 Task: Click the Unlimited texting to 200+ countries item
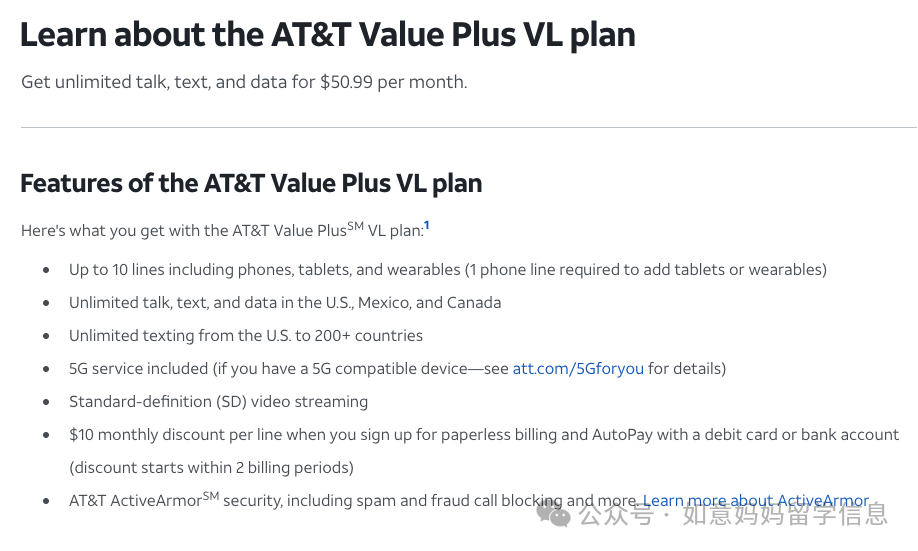pos(246,336)
